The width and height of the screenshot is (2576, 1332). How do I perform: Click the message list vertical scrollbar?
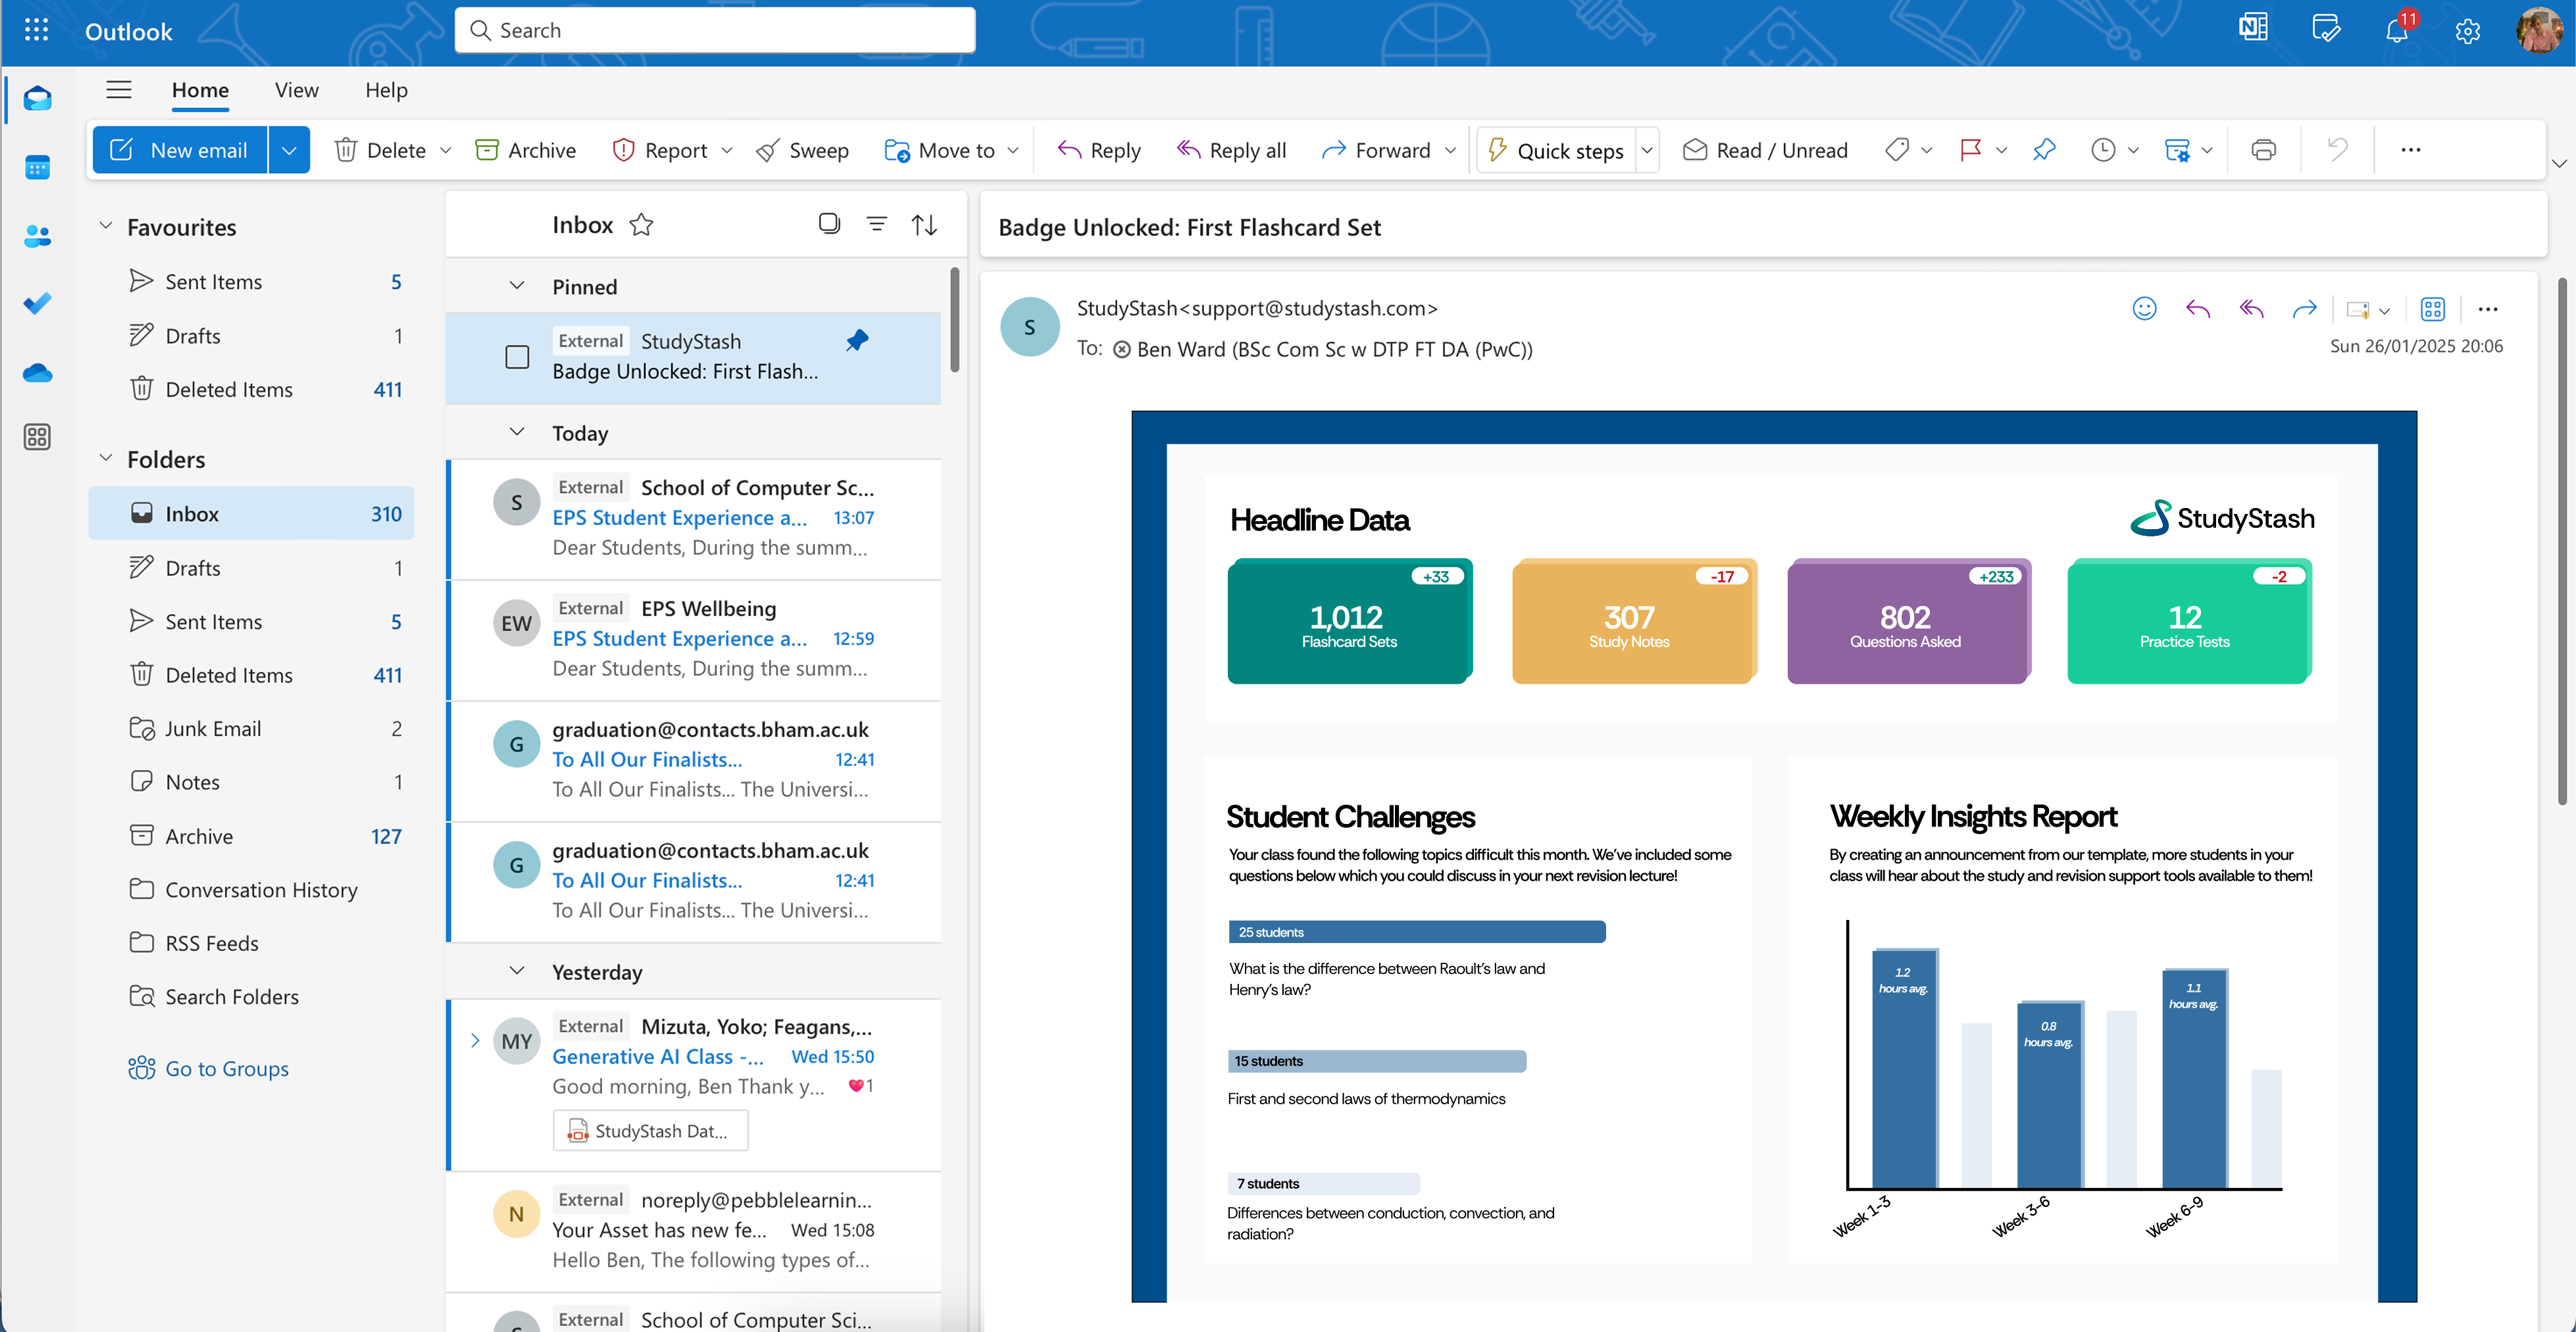(x=954, y=320)
